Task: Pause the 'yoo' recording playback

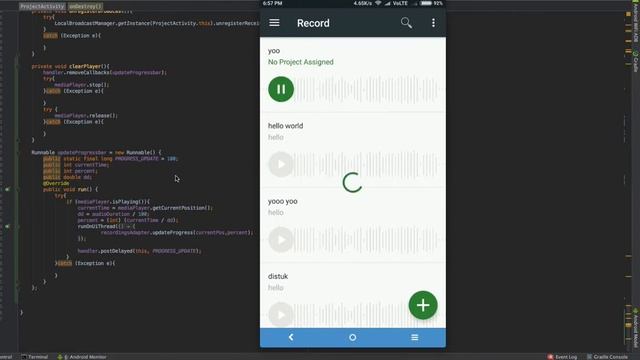Action: [x=281, y=89]
